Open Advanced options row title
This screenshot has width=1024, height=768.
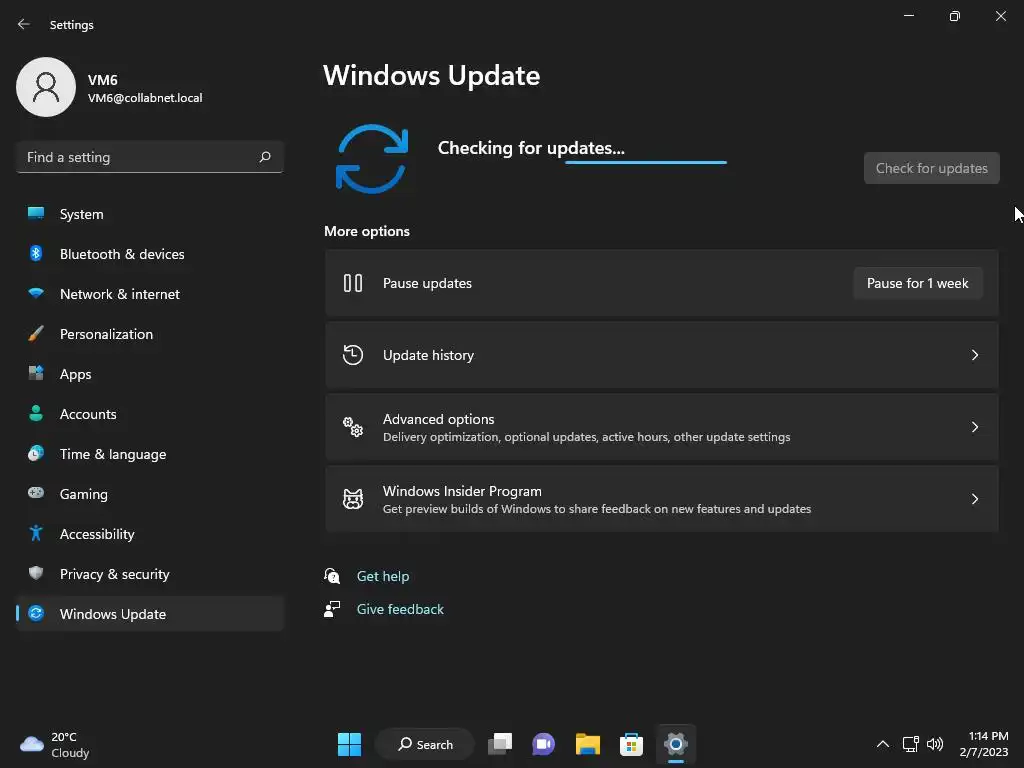coord(438,419)
